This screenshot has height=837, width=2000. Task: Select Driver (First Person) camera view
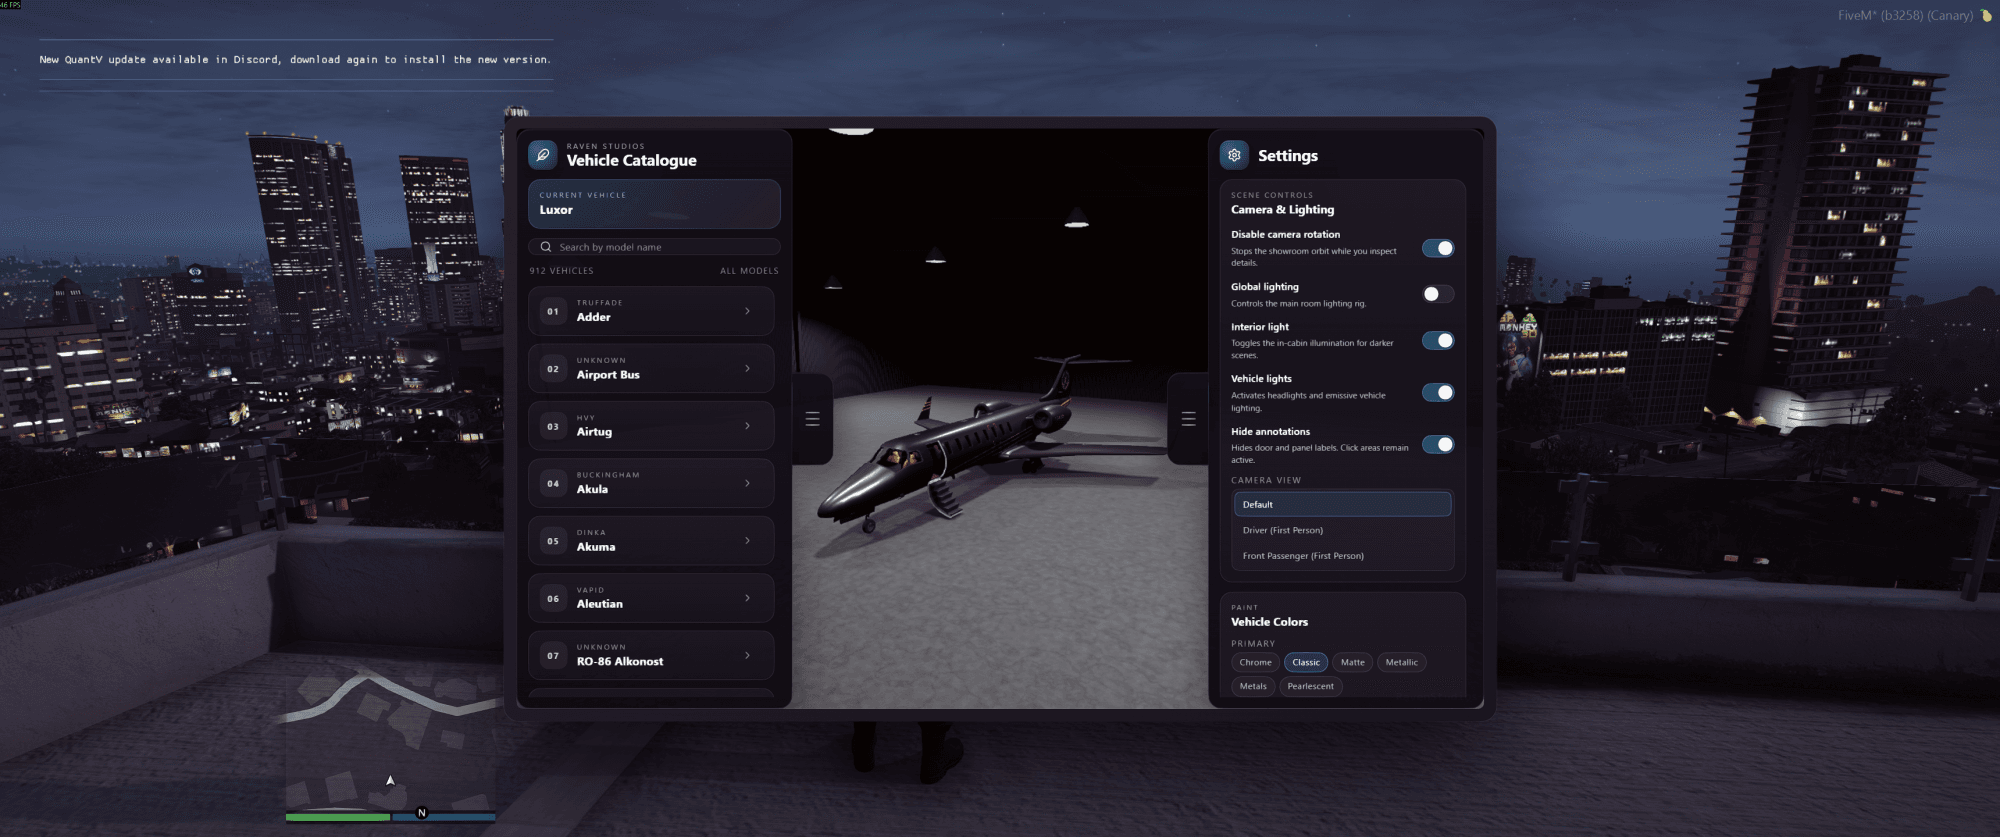[x=1282, y=530]
